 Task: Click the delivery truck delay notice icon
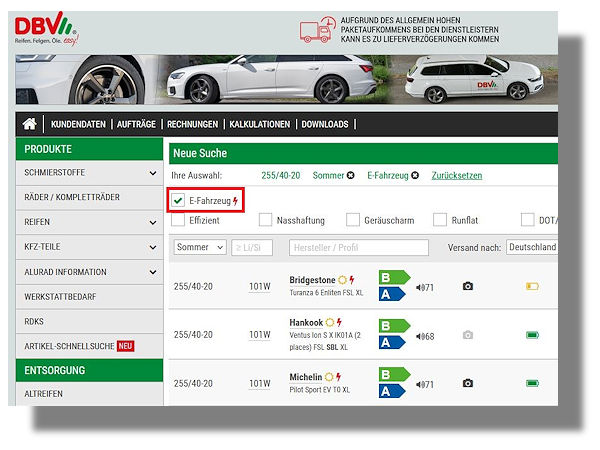(x=318, y=29)
